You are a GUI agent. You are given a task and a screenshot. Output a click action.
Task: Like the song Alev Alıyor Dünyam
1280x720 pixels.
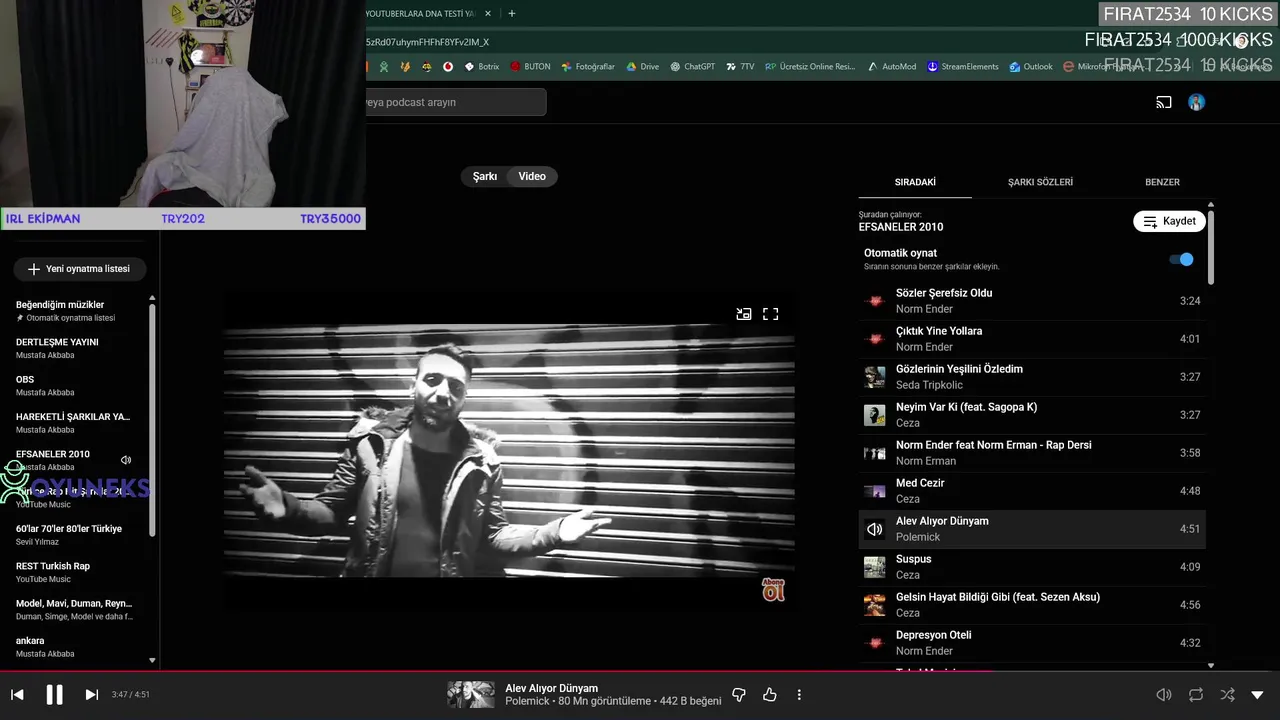770,694
